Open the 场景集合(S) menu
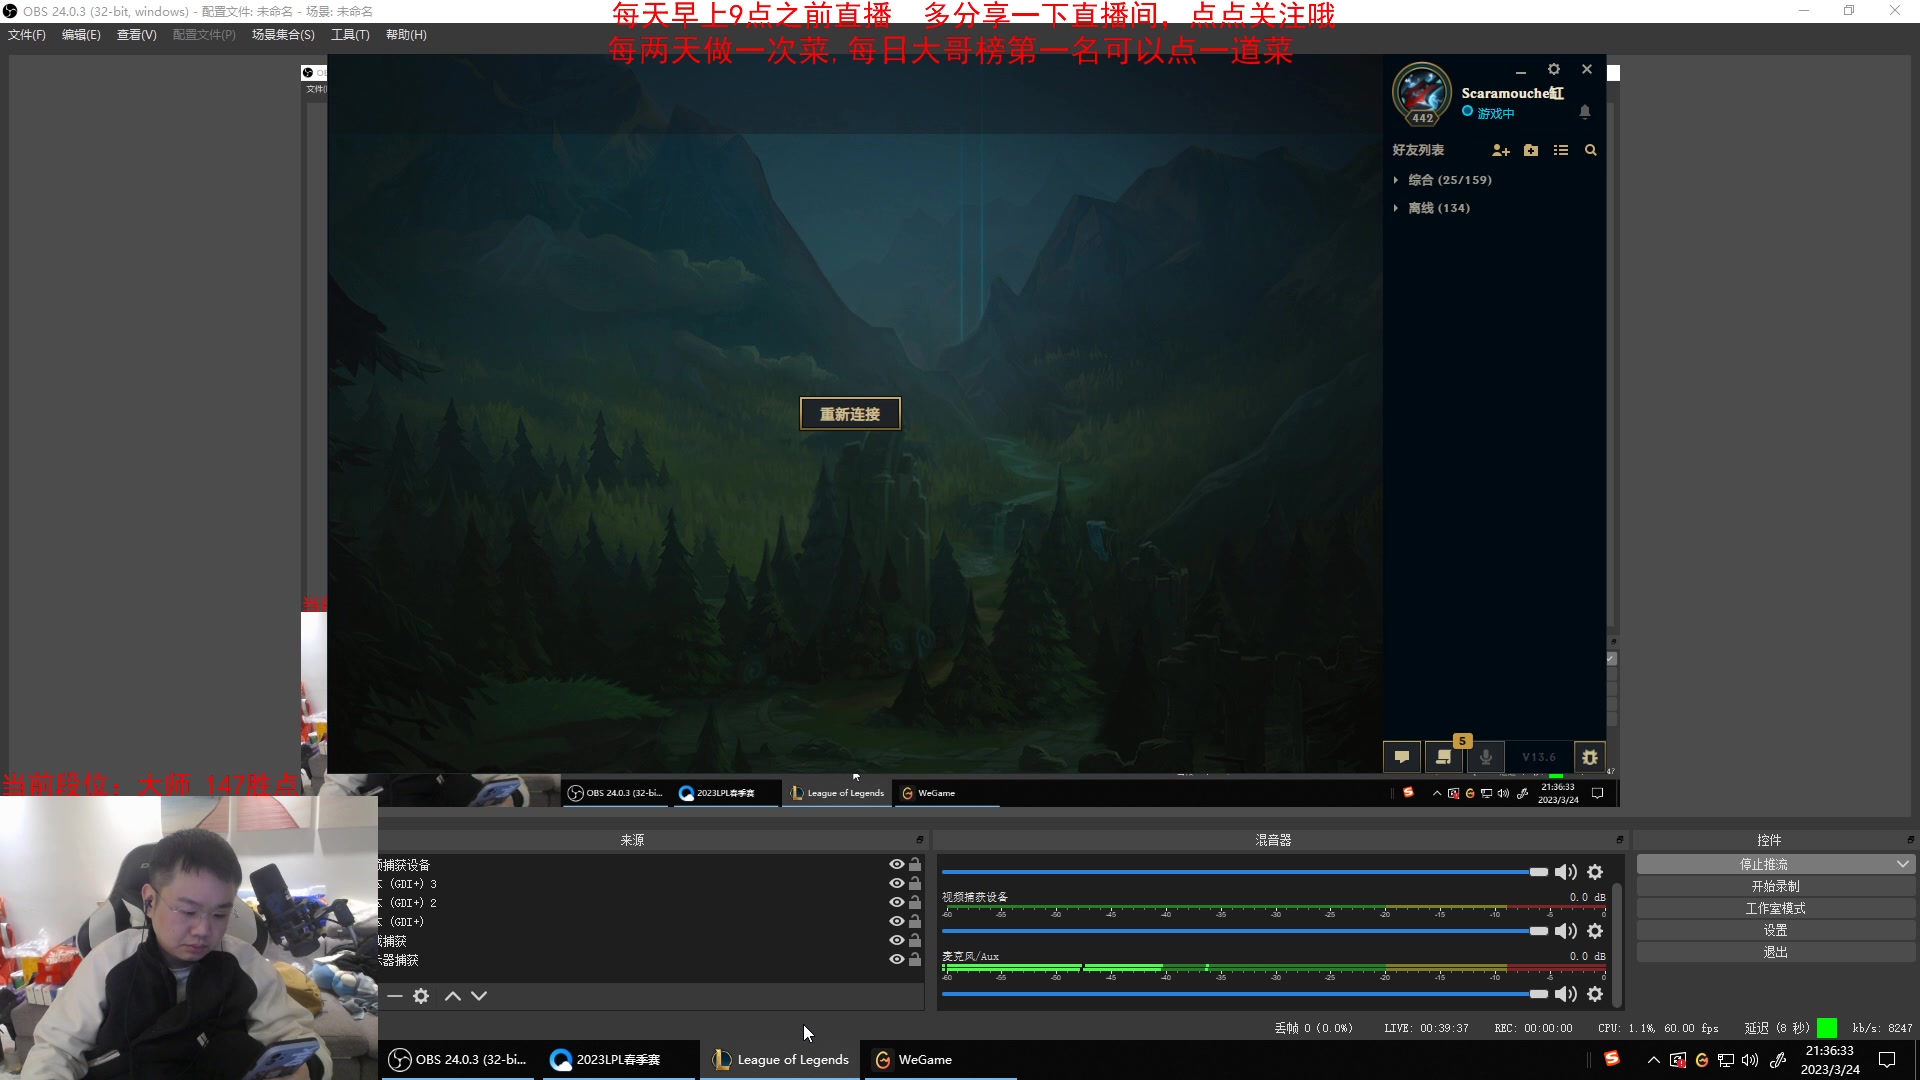Image resolution: width=1920 pixels, height=1080 pixels. pyautogui.click(x=283, y=35)
